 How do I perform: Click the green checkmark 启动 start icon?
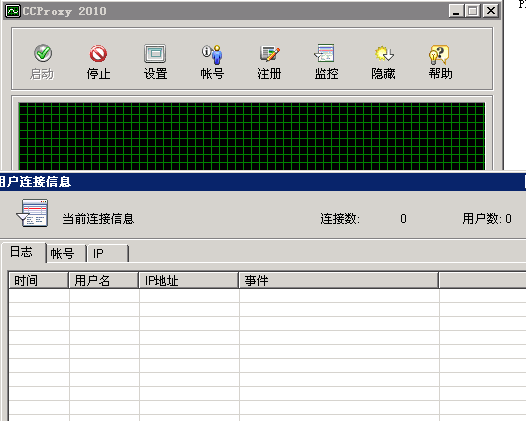coord(42,54)
